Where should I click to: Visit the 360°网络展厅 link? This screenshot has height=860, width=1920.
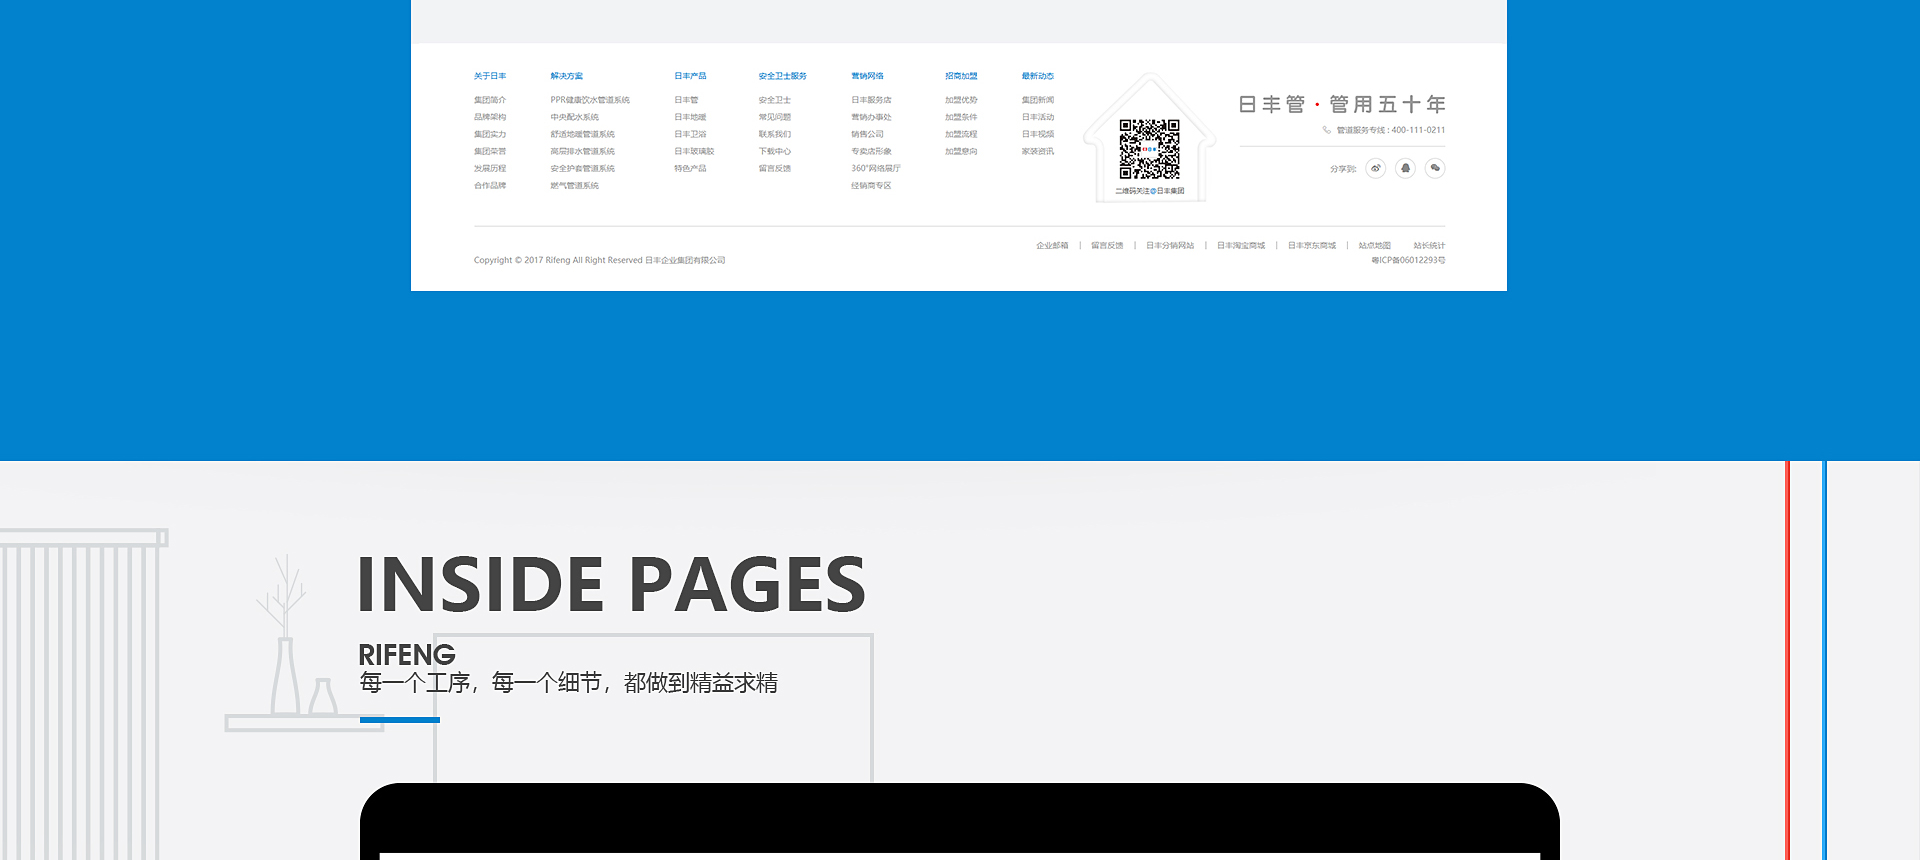(x=876, y=169)
